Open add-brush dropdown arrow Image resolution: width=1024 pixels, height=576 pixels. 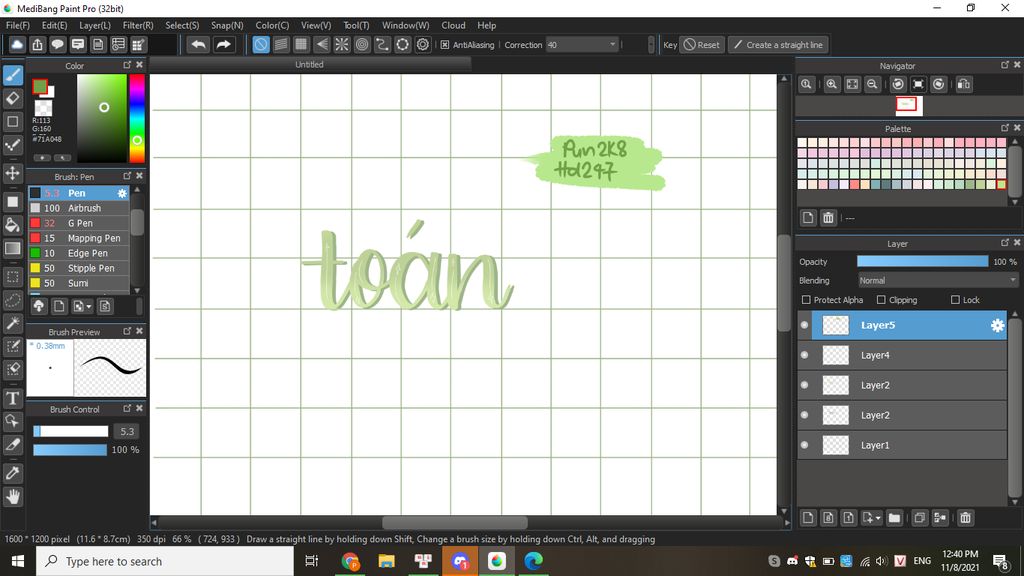pyautogui.click(x=89, y=307)
